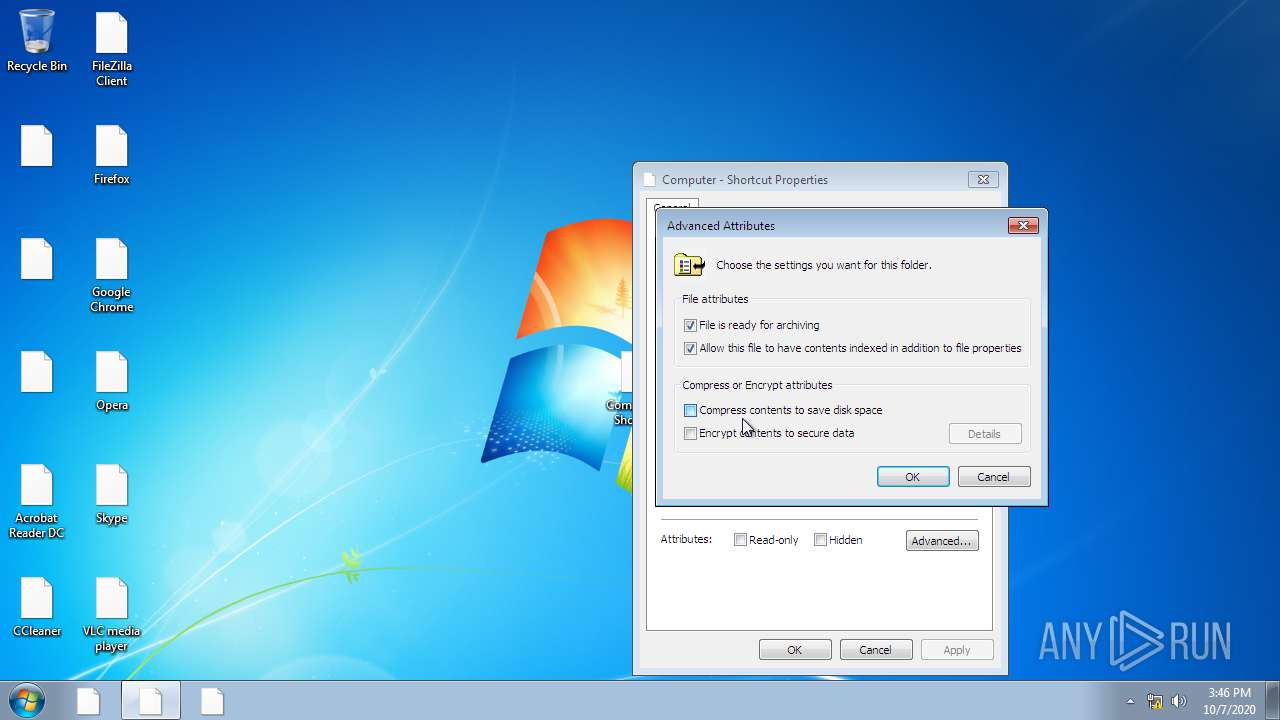Click the Show desktop strip at taskbar end
This screenshot has height=720, width=1280.
(x=1272, y=700)
